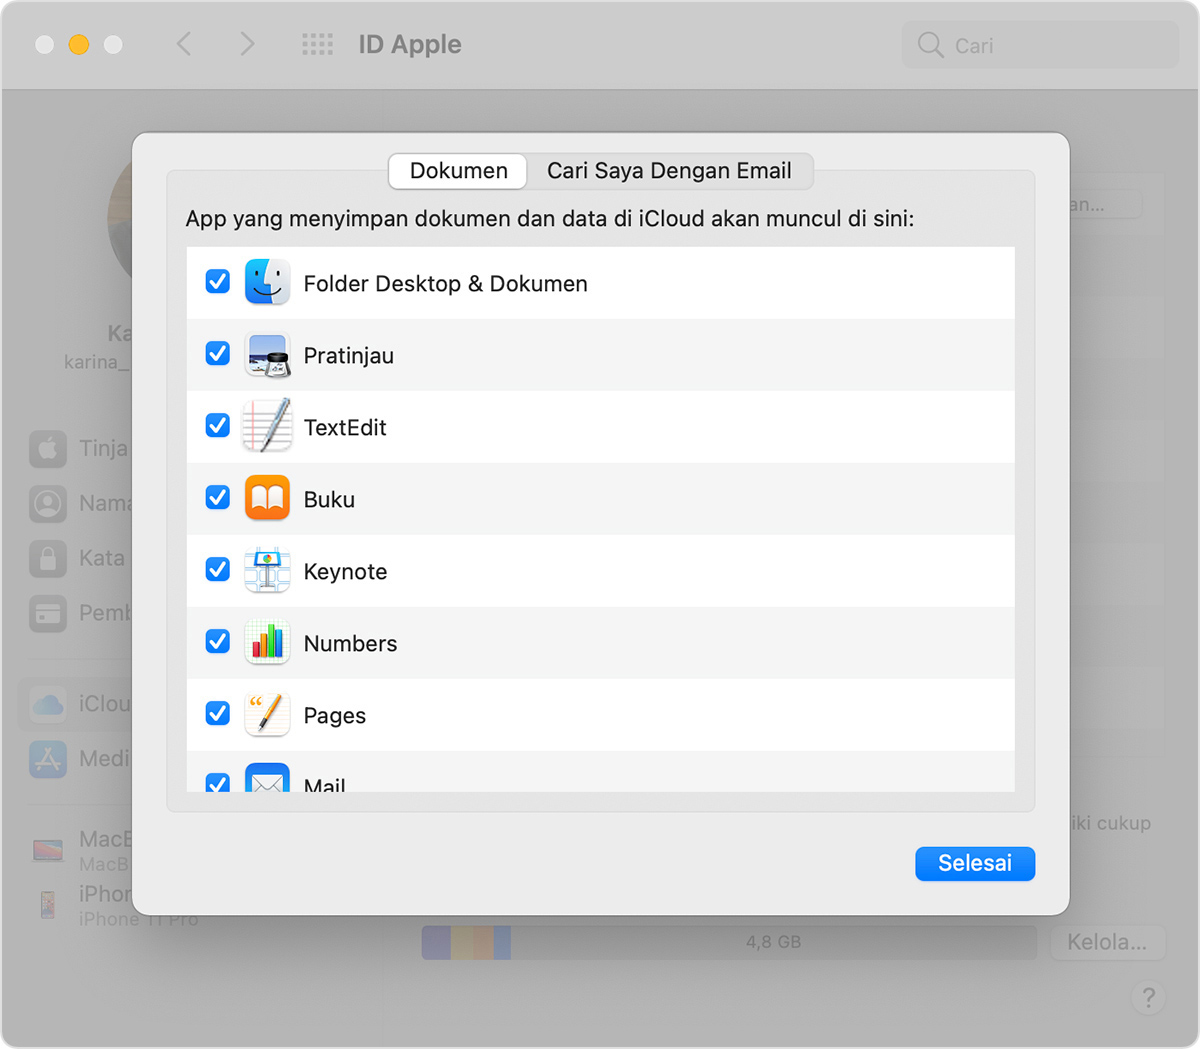This screenshot has width=1200, height=1050.
Task: Click the Numbers chart icon
Action: 267,642
